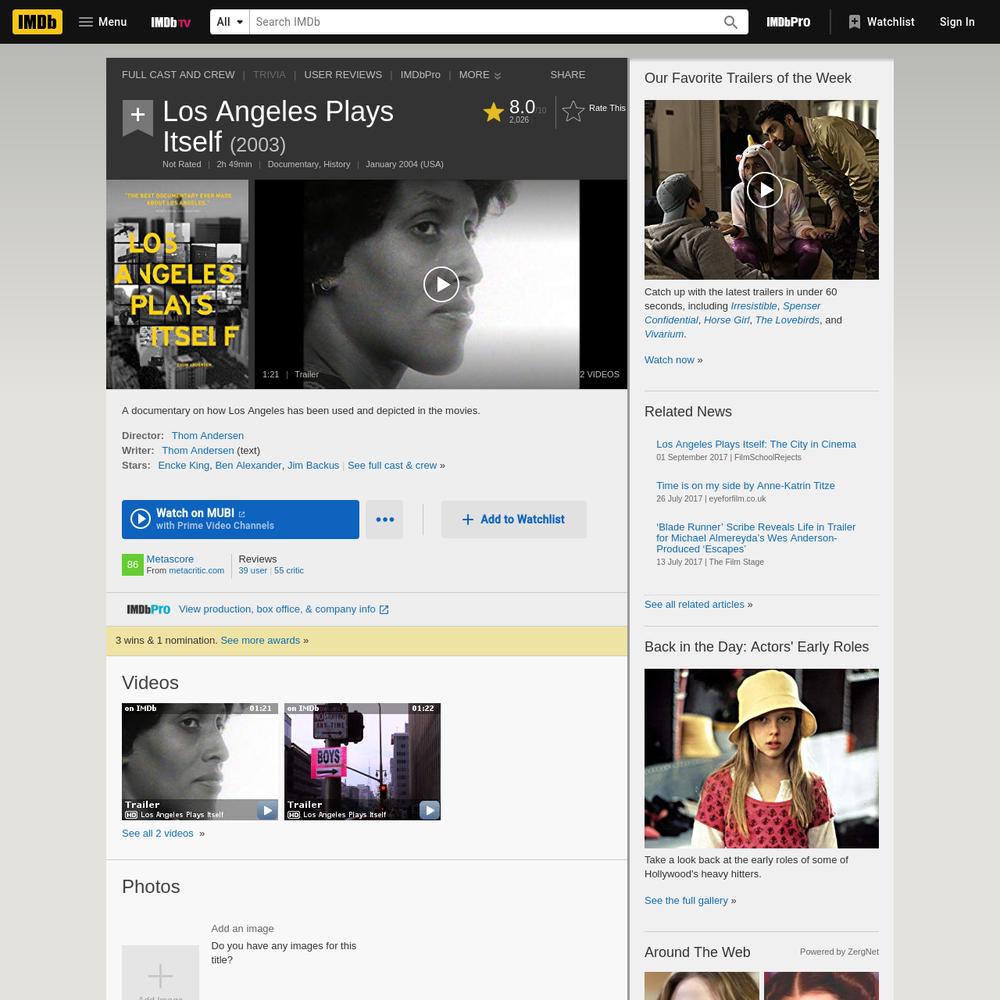Open Encke King link
This screenshot has width=1000, height=1000.
pos(184,466)
